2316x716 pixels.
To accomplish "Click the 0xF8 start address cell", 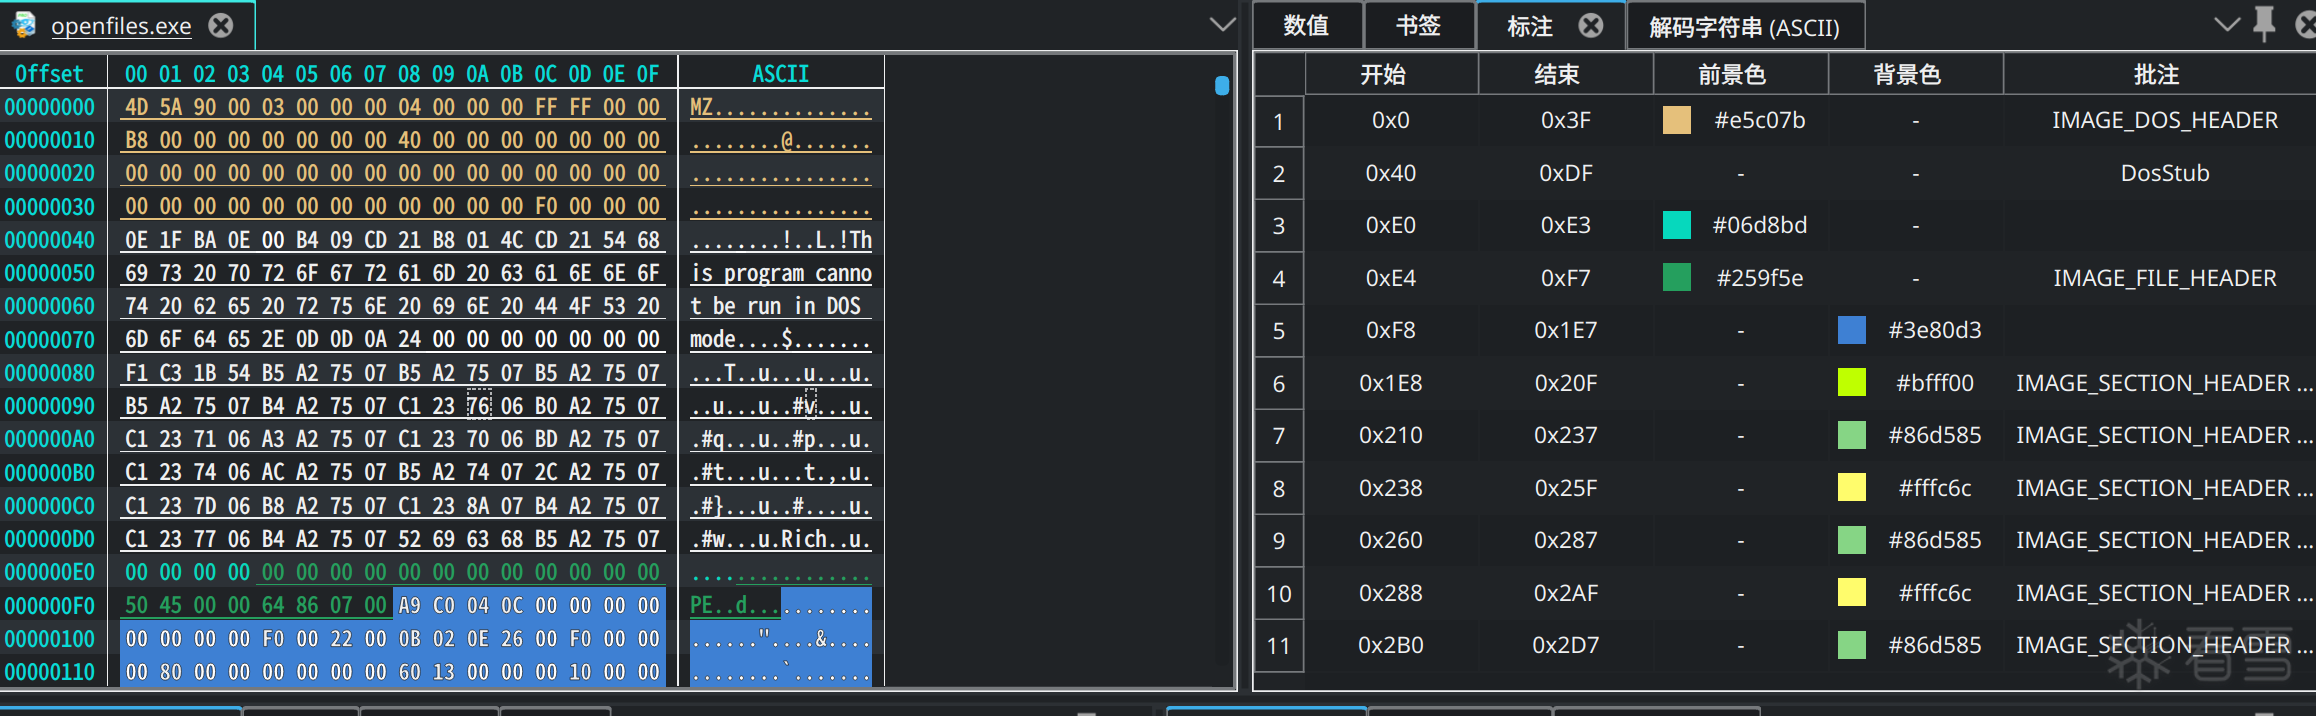I will tap(1391, 330).
